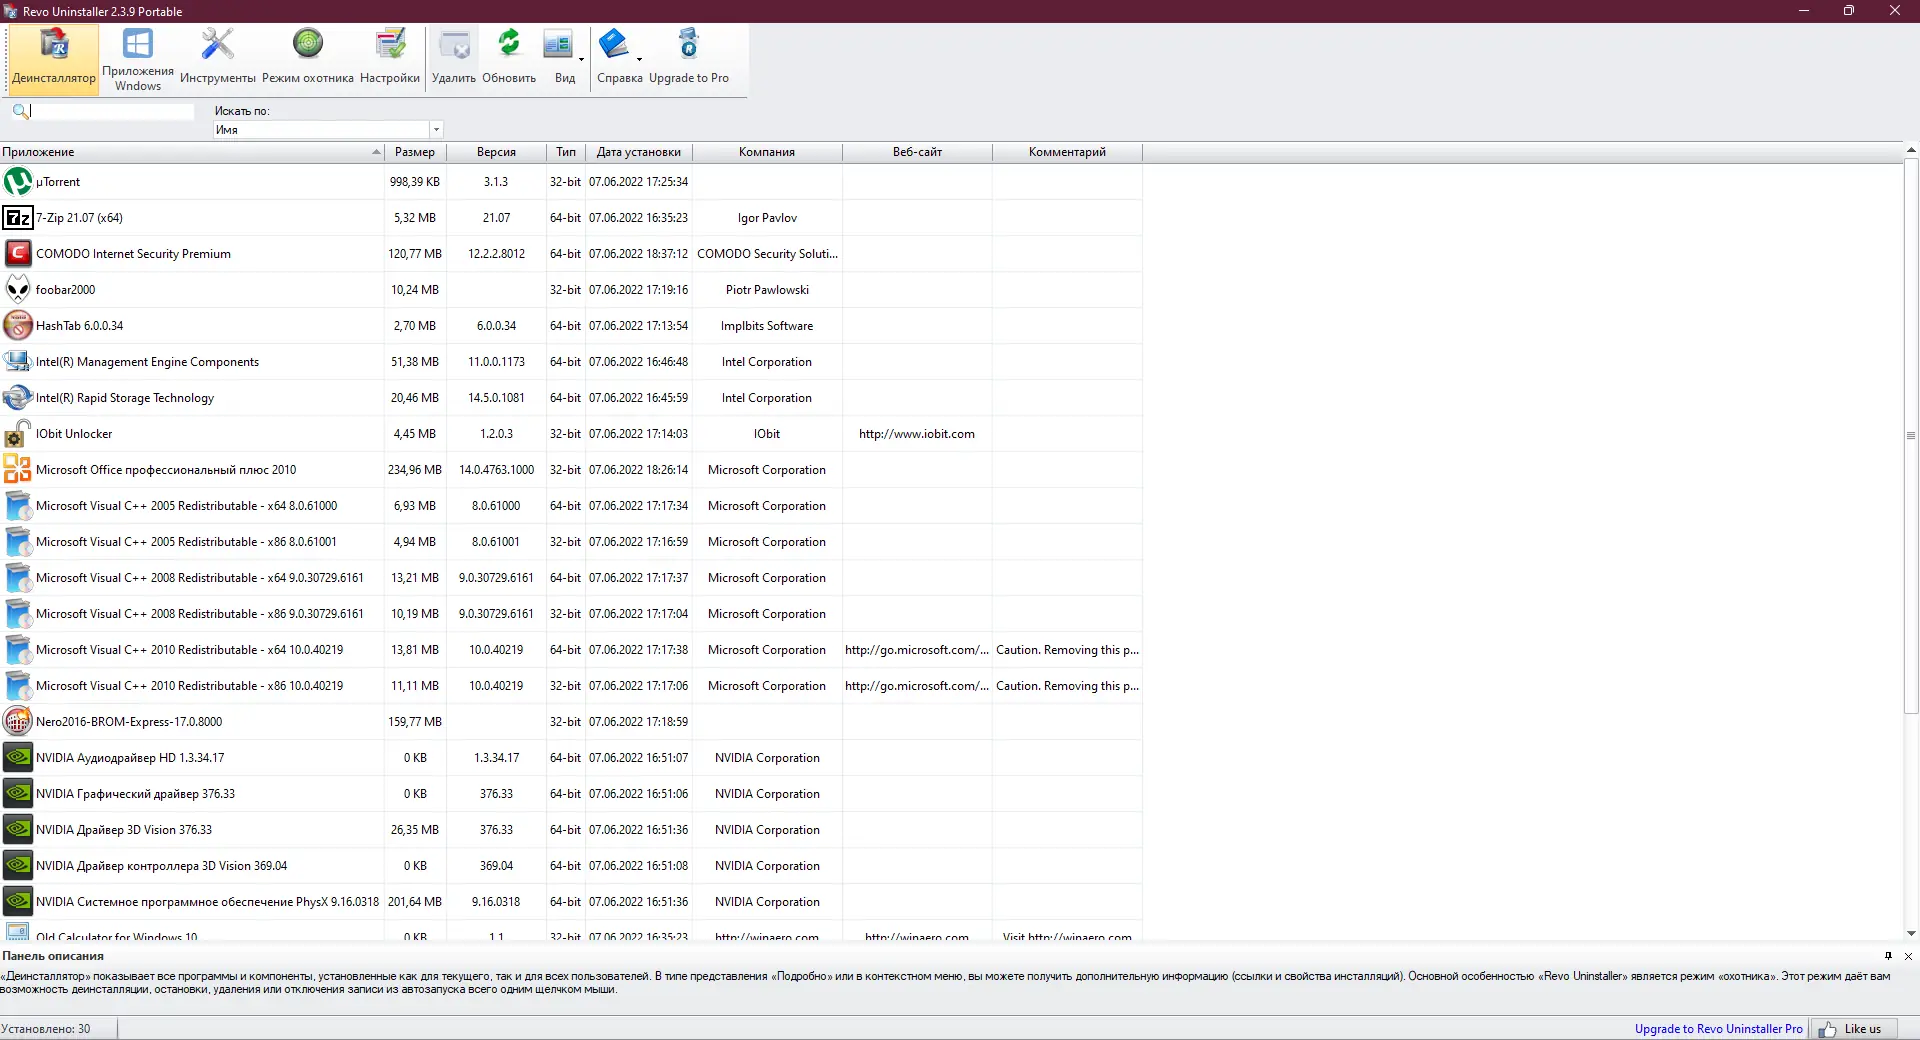
Task: Select Microsoft Visual C++ 2005 x64 row
Action: 571,506
